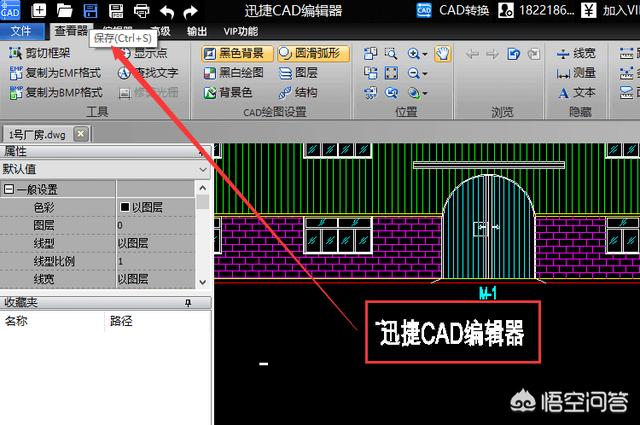This screenshot has width=640, height=425.
Task: Select the 剪切框架 tool
Action: [39, 53]
